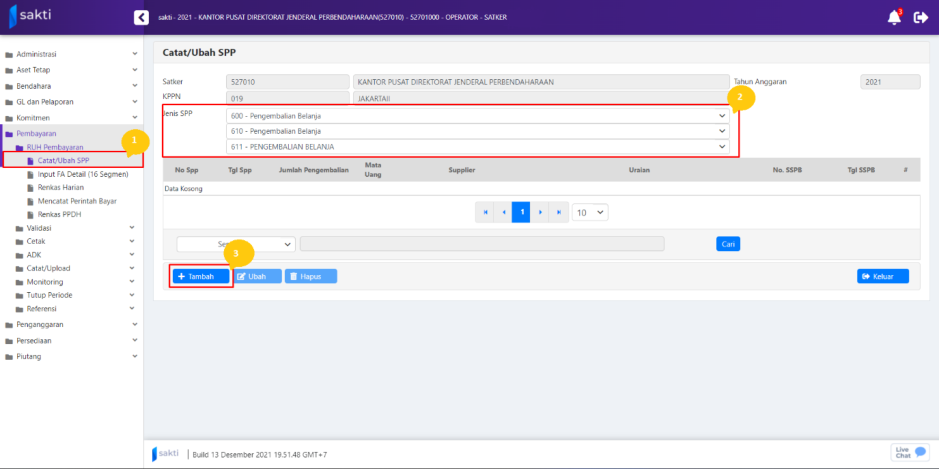This screenshot has height=469, width=939.
Task: Expand the Administrasi menu
Action: point(70,54)
